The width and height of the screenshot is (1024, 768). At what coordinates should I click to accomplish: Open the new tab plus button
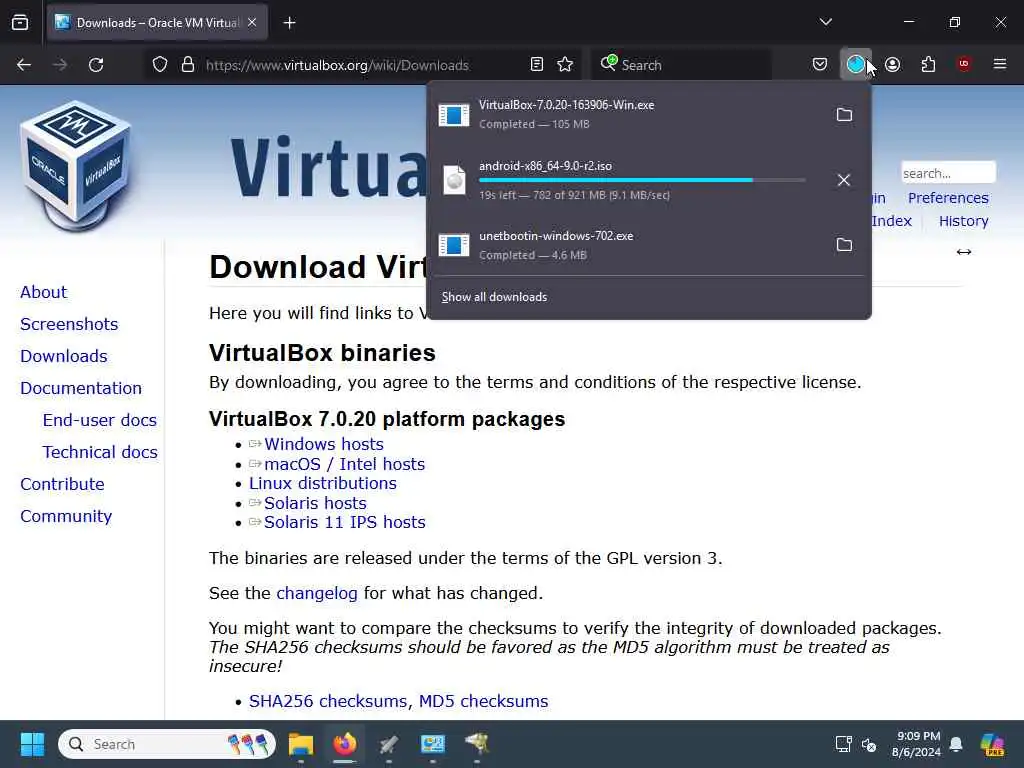[289, 23]
